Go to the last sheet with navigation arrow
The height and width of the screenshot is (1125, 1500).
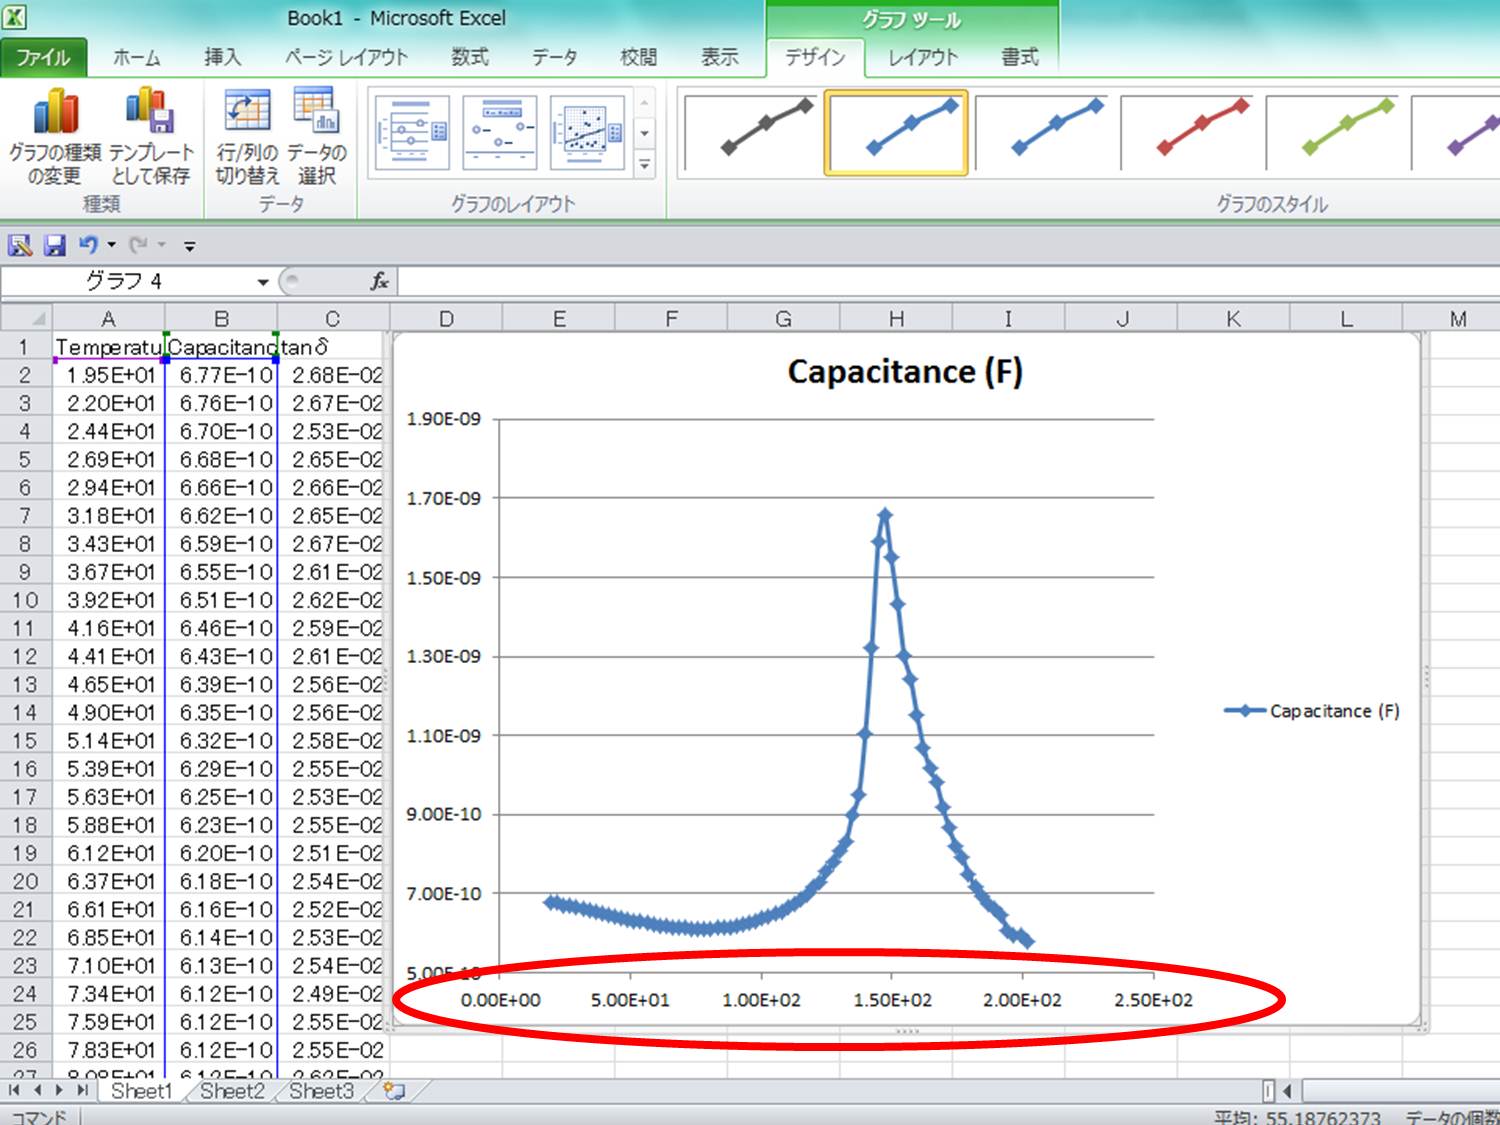[82, 1091]
